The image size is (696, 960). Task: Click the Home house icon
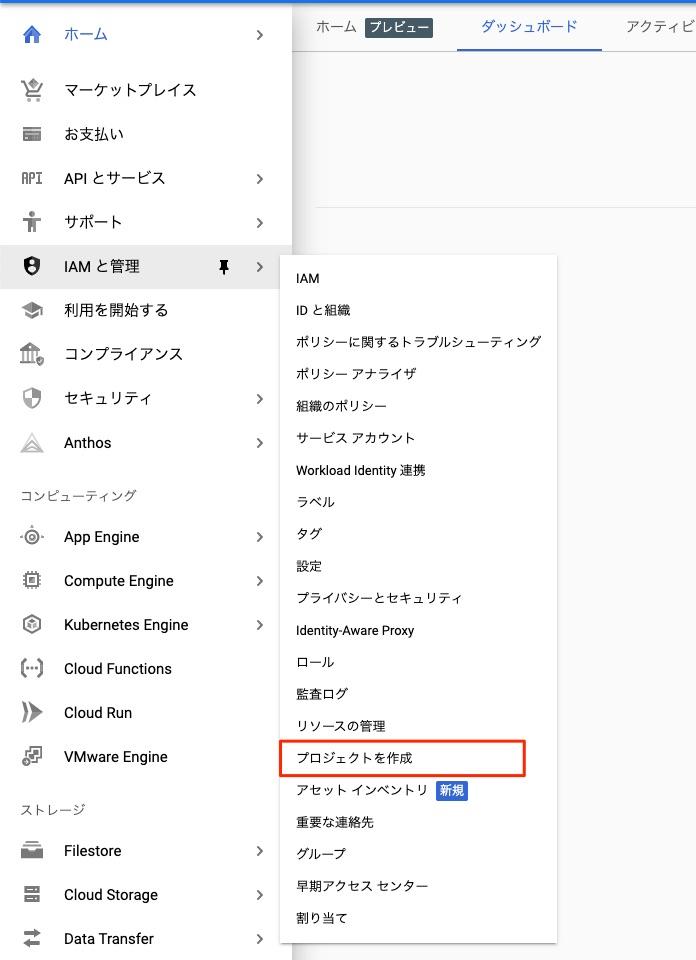[32, 34]
